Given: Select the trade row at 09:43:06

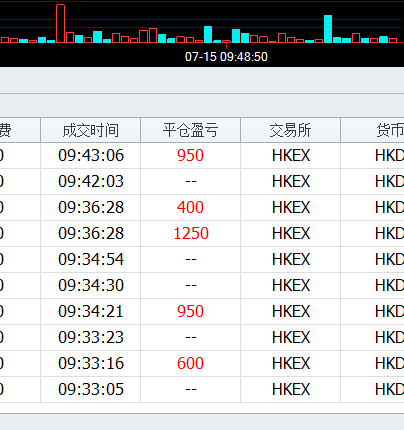Looking at the screenshot, I should [202, 156].
